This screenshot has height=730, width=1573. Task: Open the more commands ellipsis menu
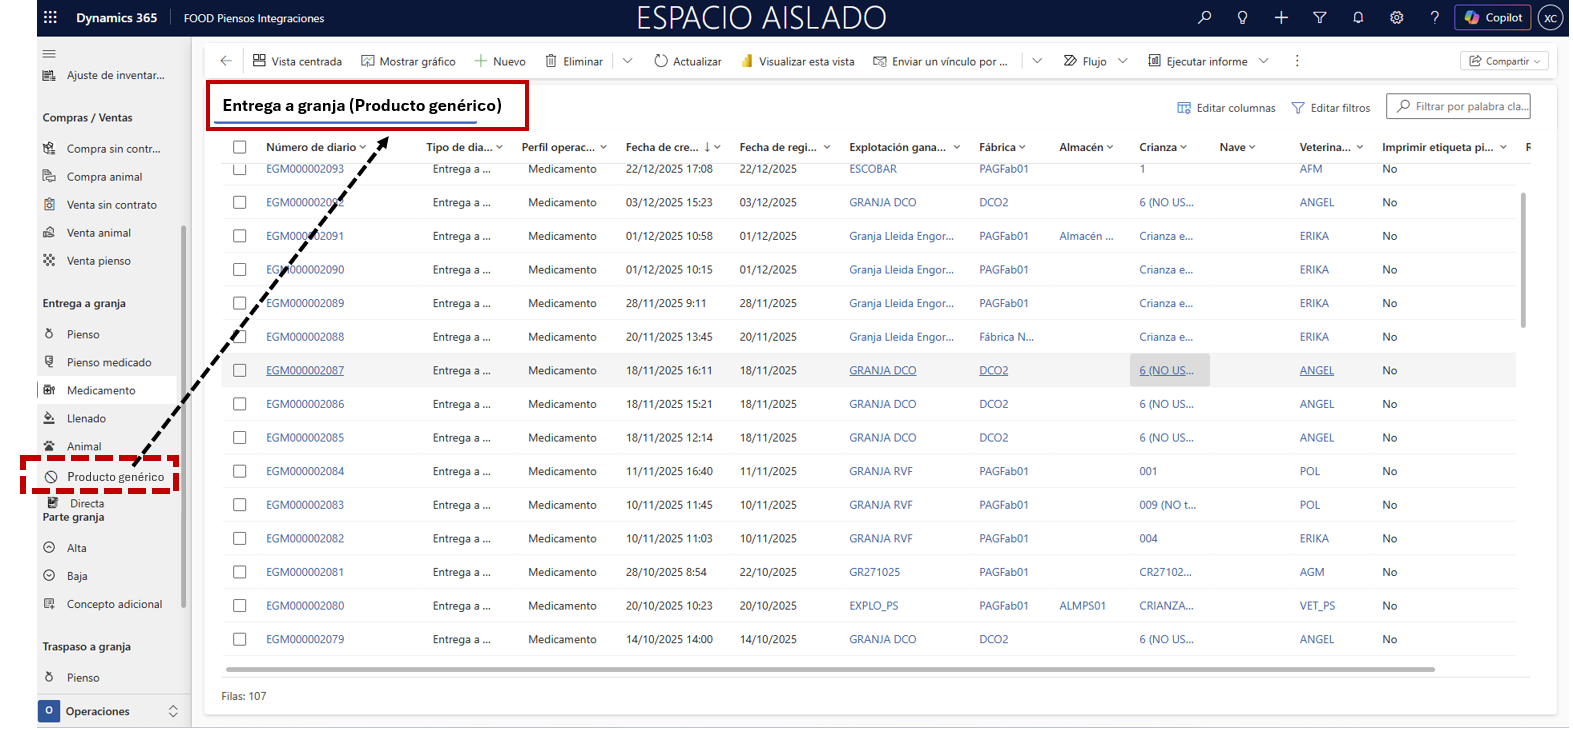click(1297, 61)
